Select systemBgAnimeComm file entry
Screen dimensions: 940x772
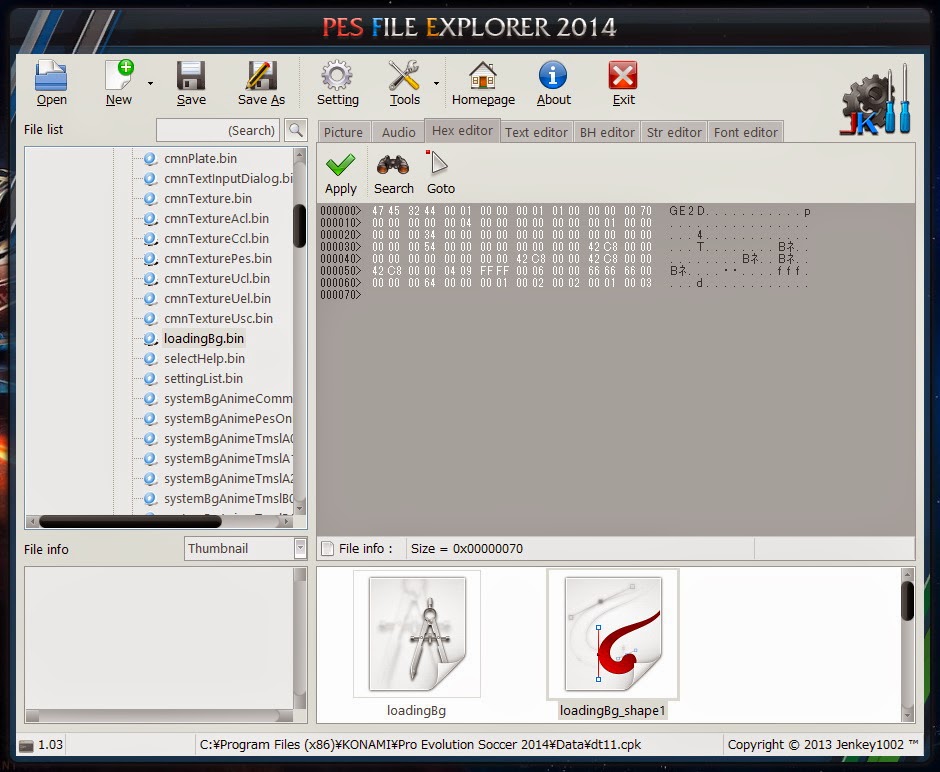click(228, 399)
